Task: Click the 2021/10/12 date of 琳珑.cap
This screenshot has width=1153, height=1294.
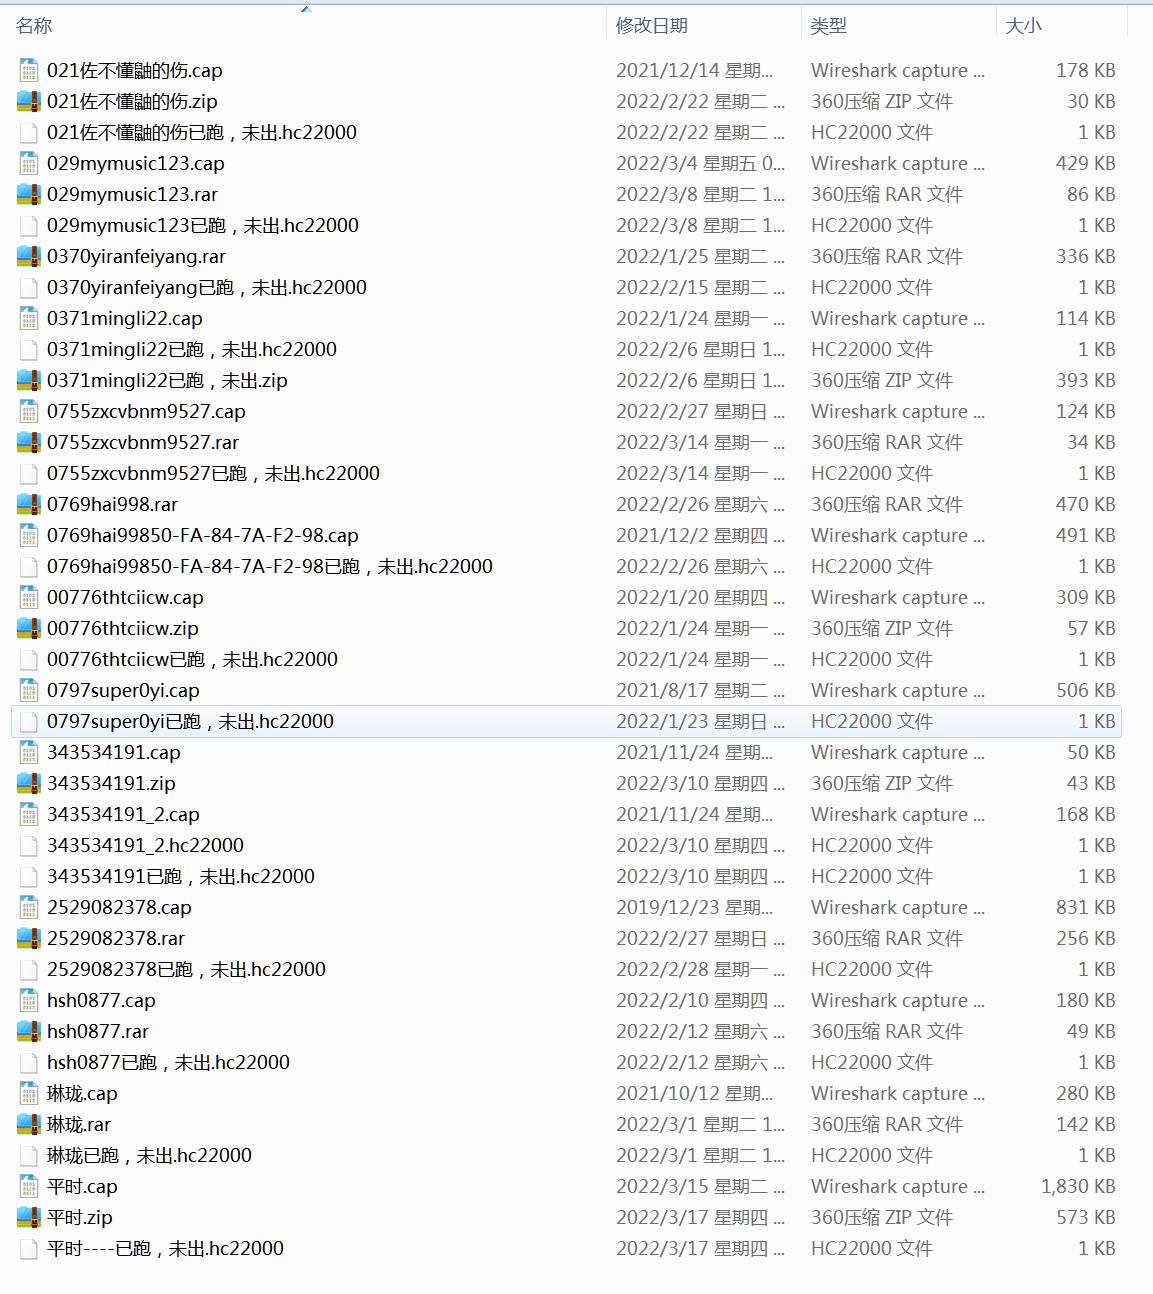Action: tap(695, 1093)
